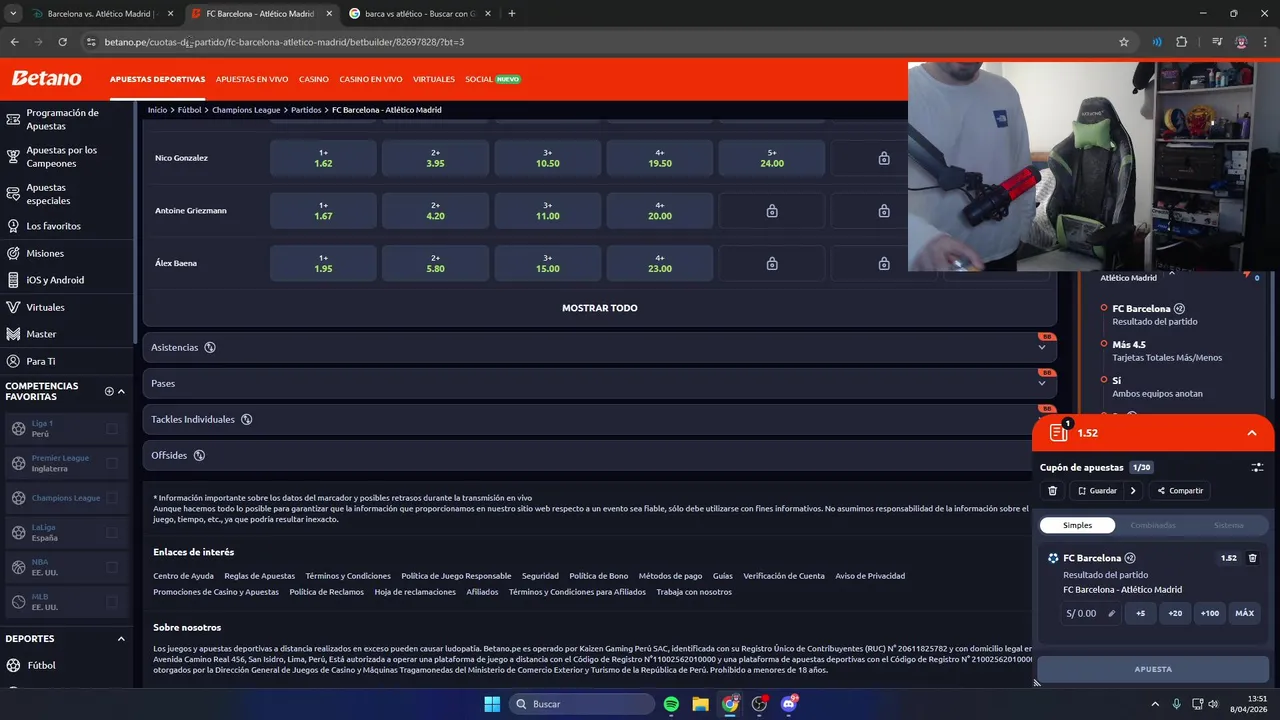
Task: Collapse the bet slip panel chevron
Action: (x=1252, y=433)
